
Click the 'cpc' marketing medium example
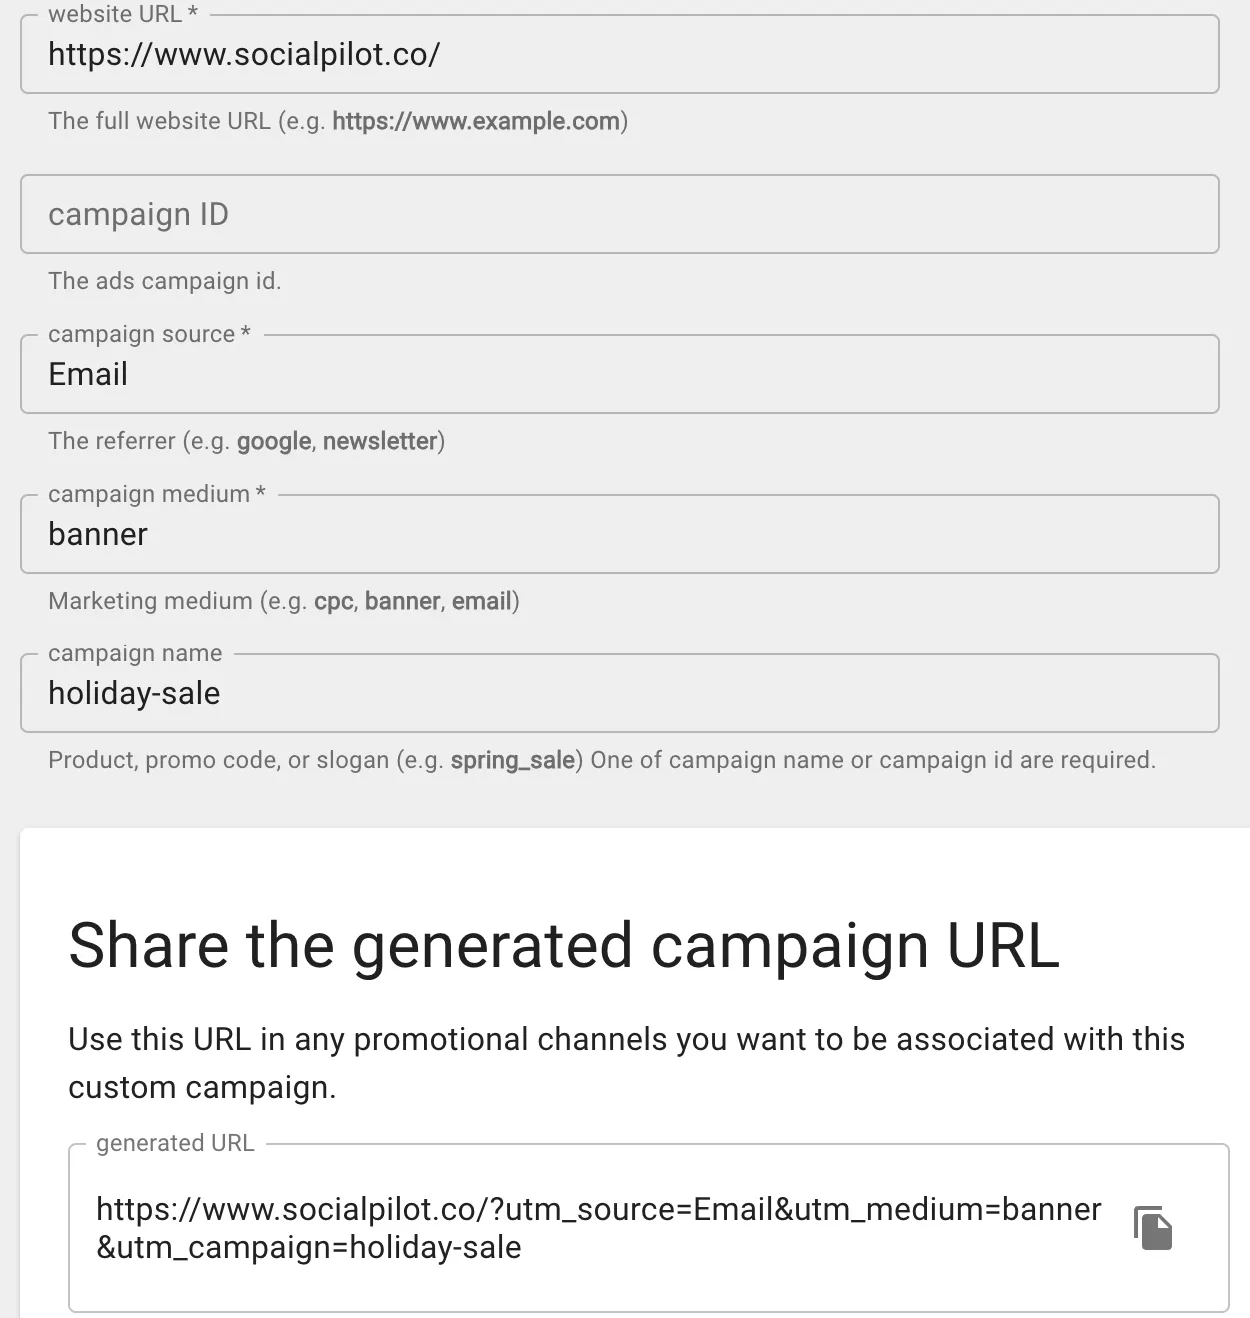pyautogui.click(x=333, y=601)
